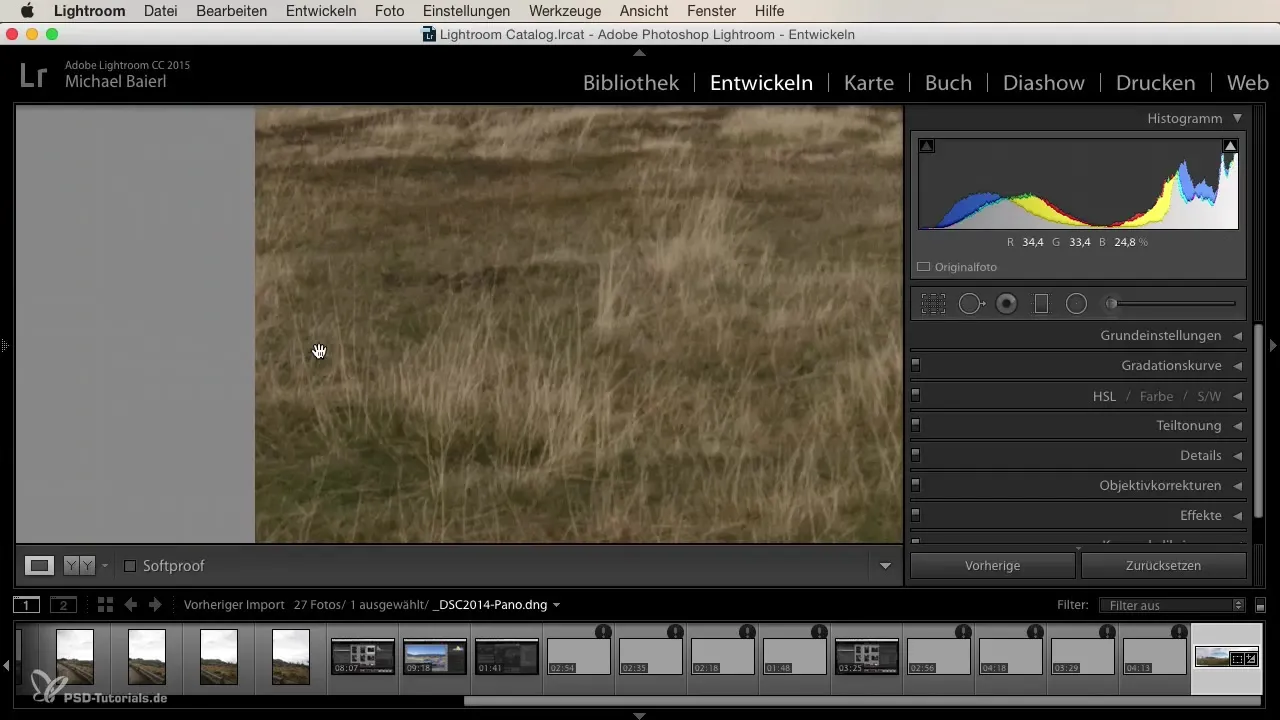Open Grid view icon in filmstrip bar

106,605
